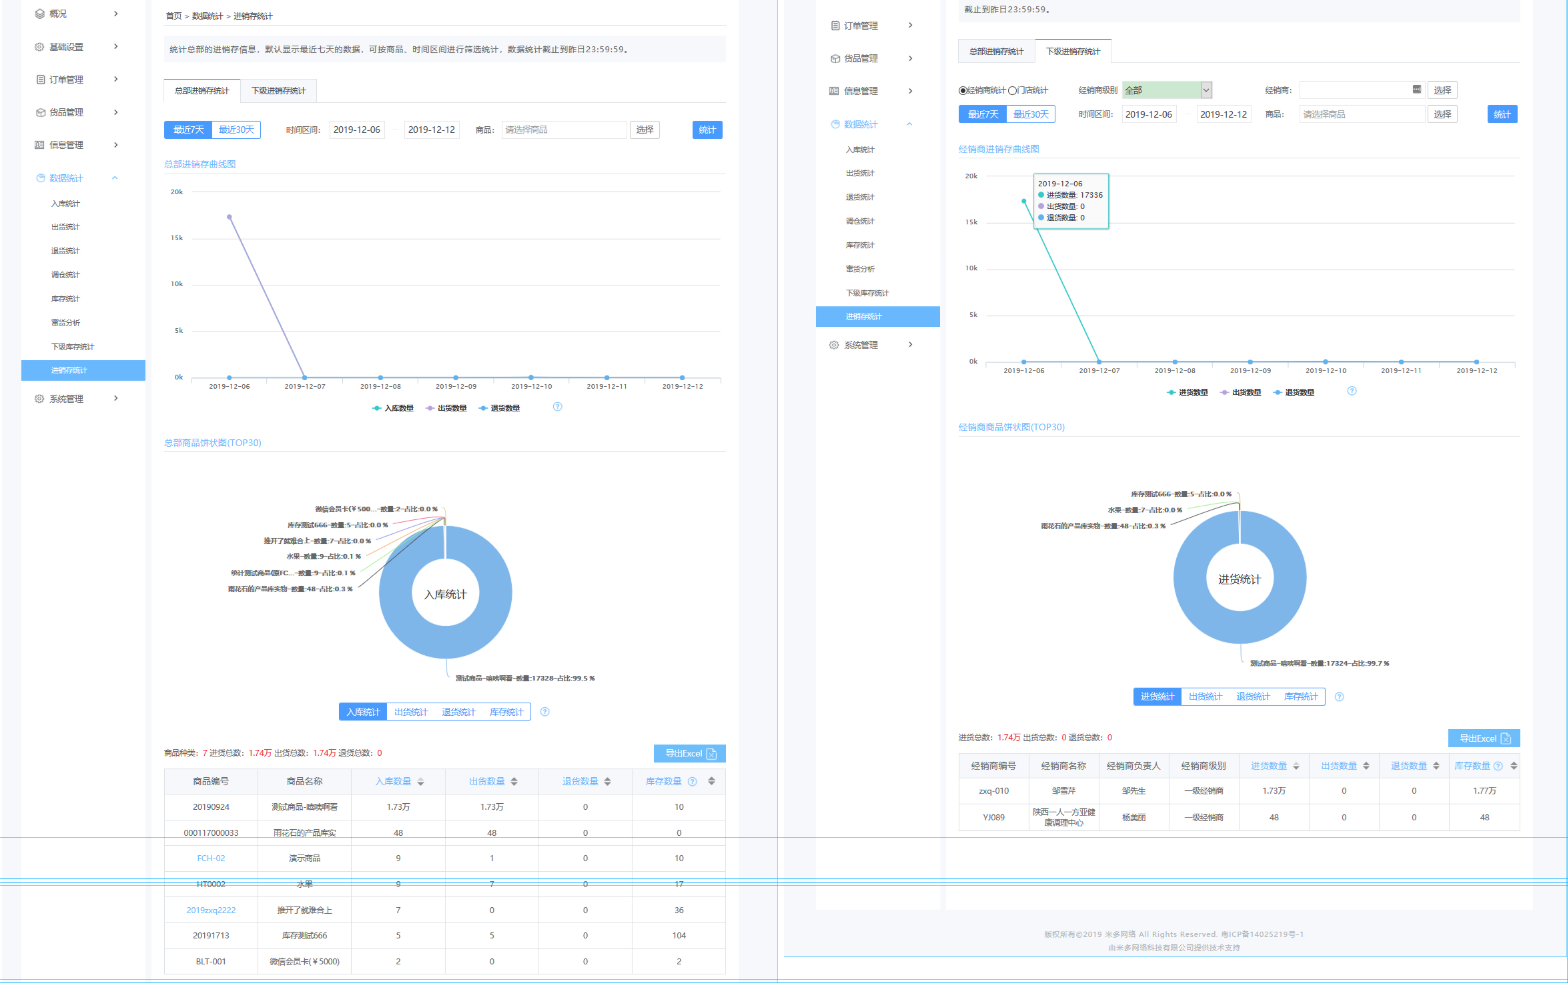Click 选择 button beside 经销商 field
1568x983 pixels.
[1442, 90]
